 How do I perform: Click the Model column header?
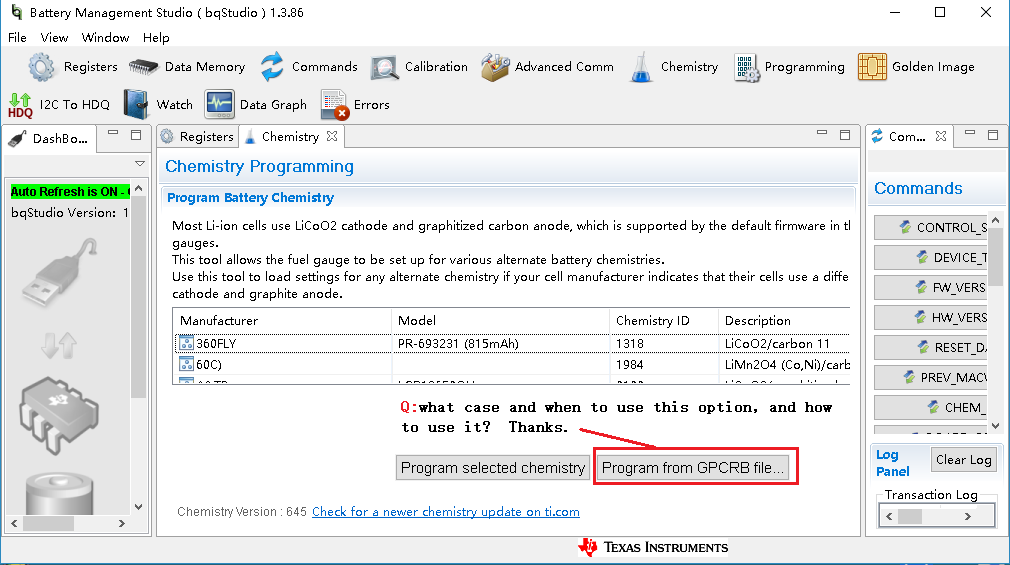(x=500, y=320)
